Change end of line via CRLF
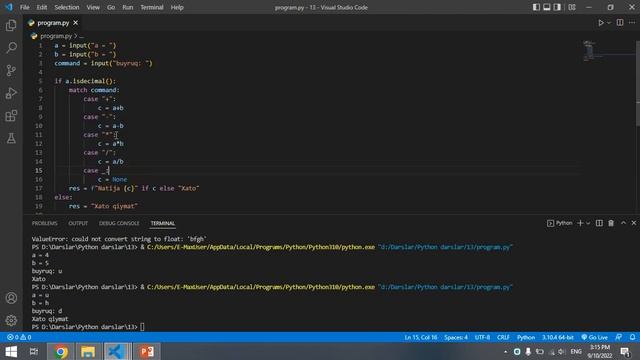 (503, 337)
